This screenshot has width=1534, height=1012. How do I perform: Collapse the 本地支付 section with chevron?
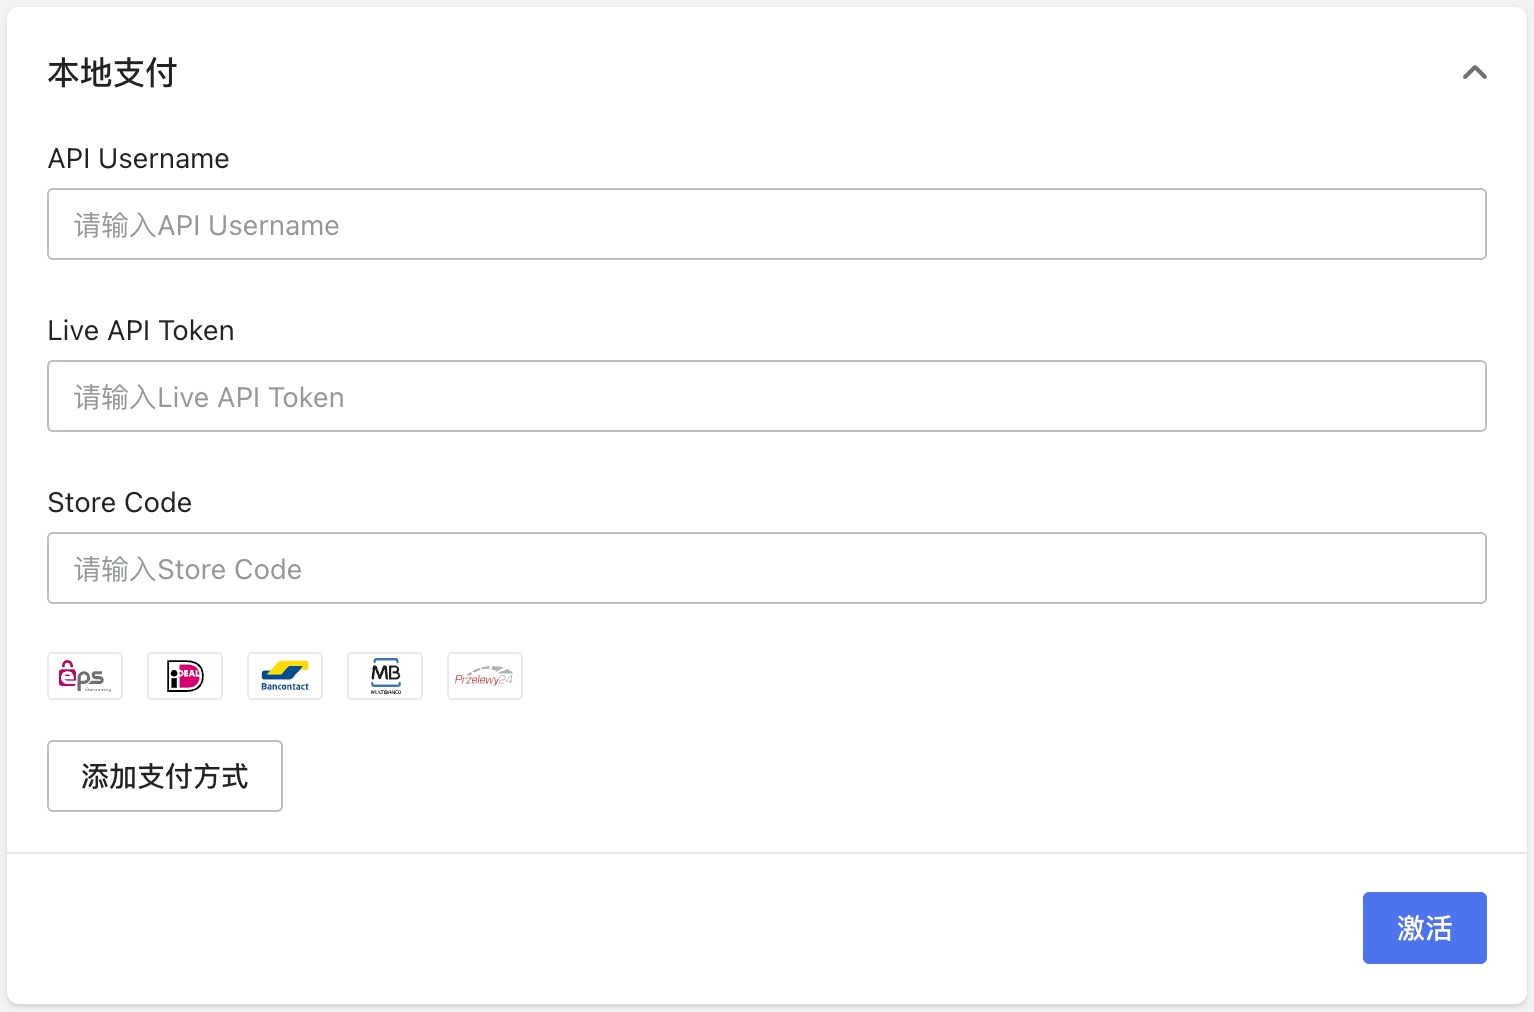pos(1474,73)
